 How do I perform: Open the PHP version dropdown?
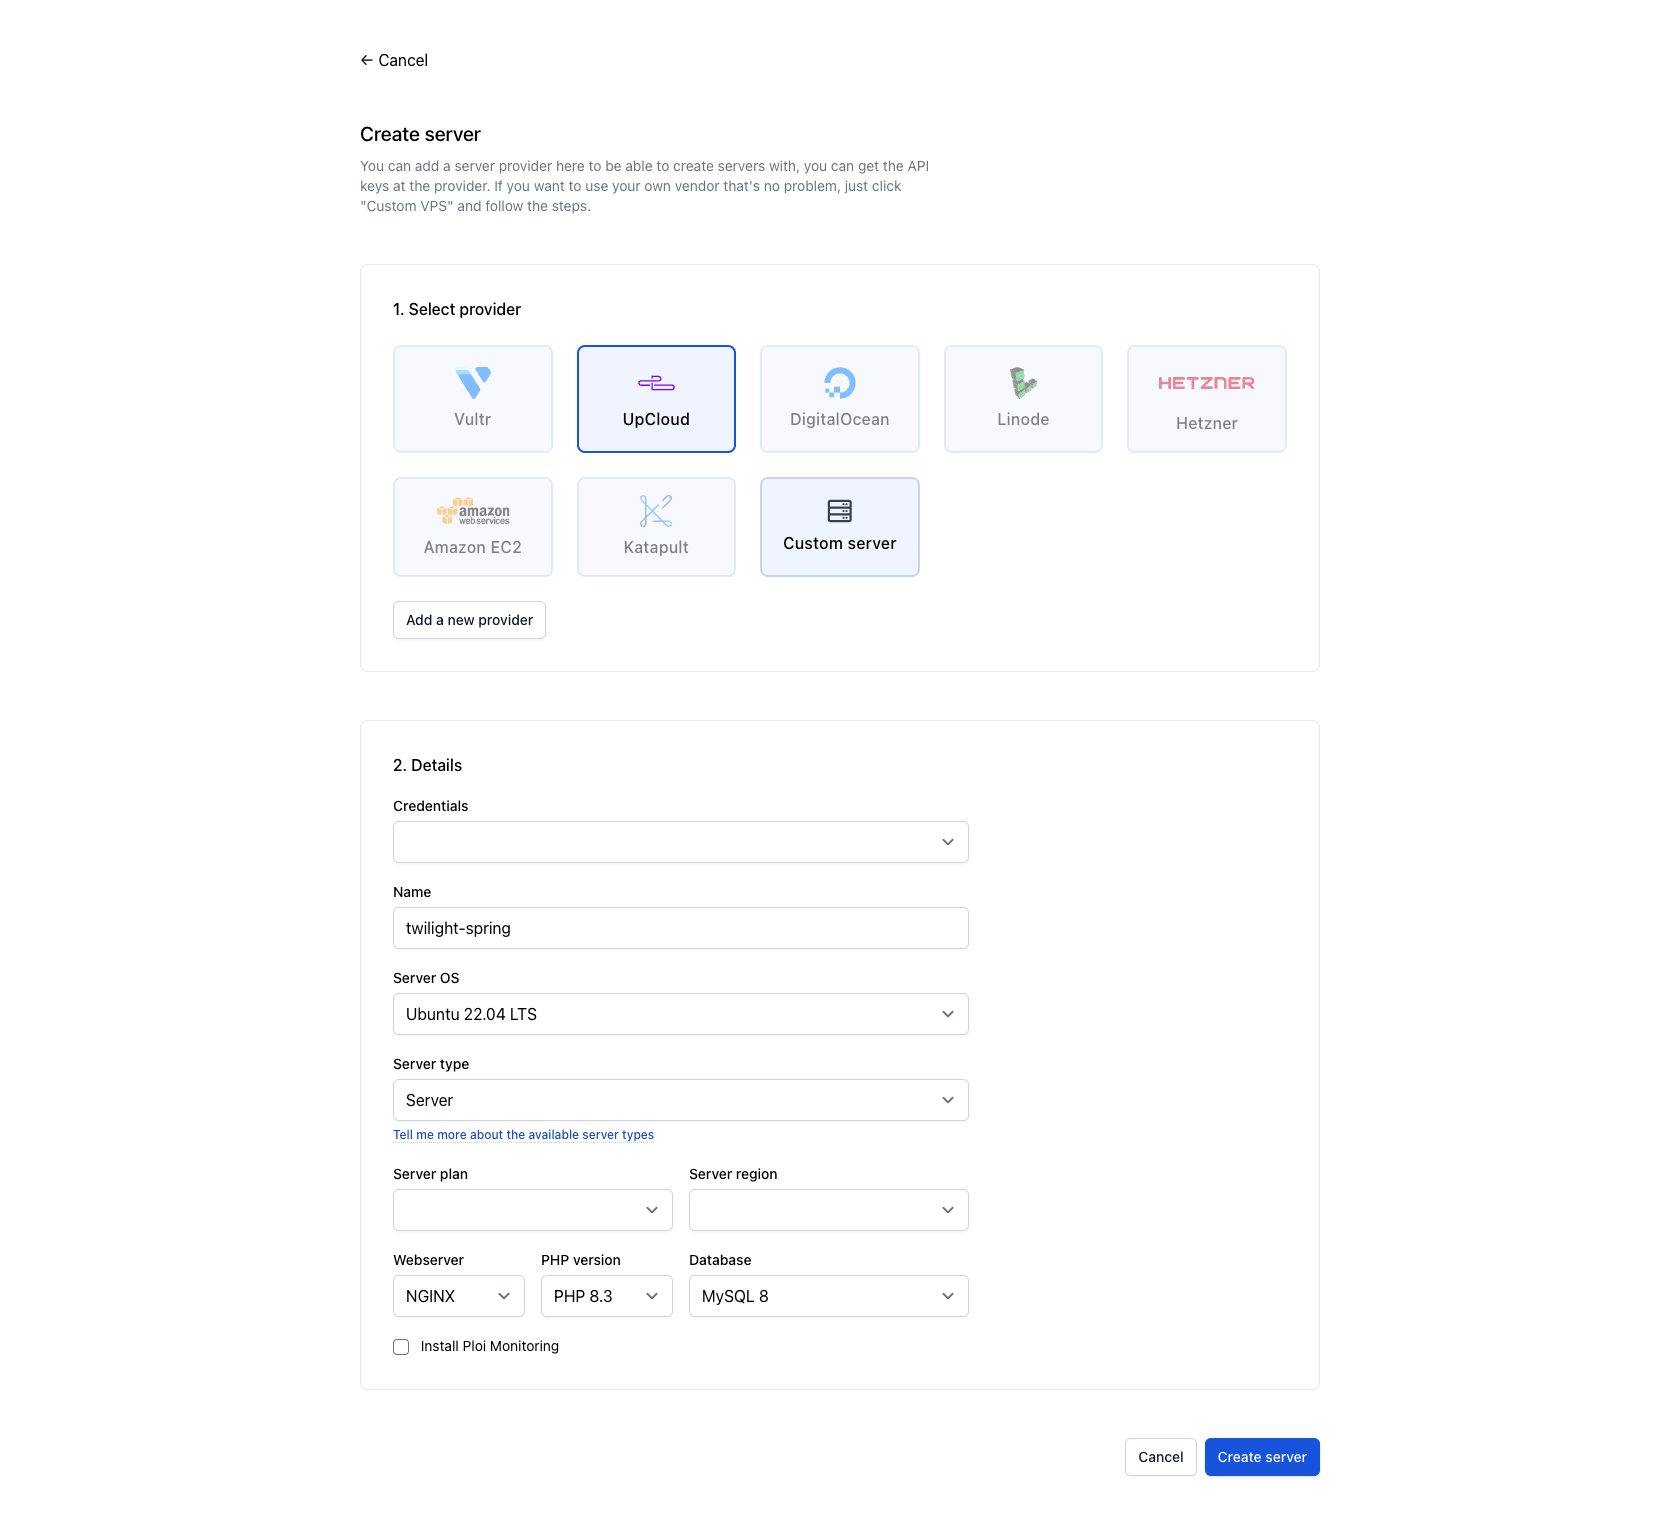coord(606,1295)
